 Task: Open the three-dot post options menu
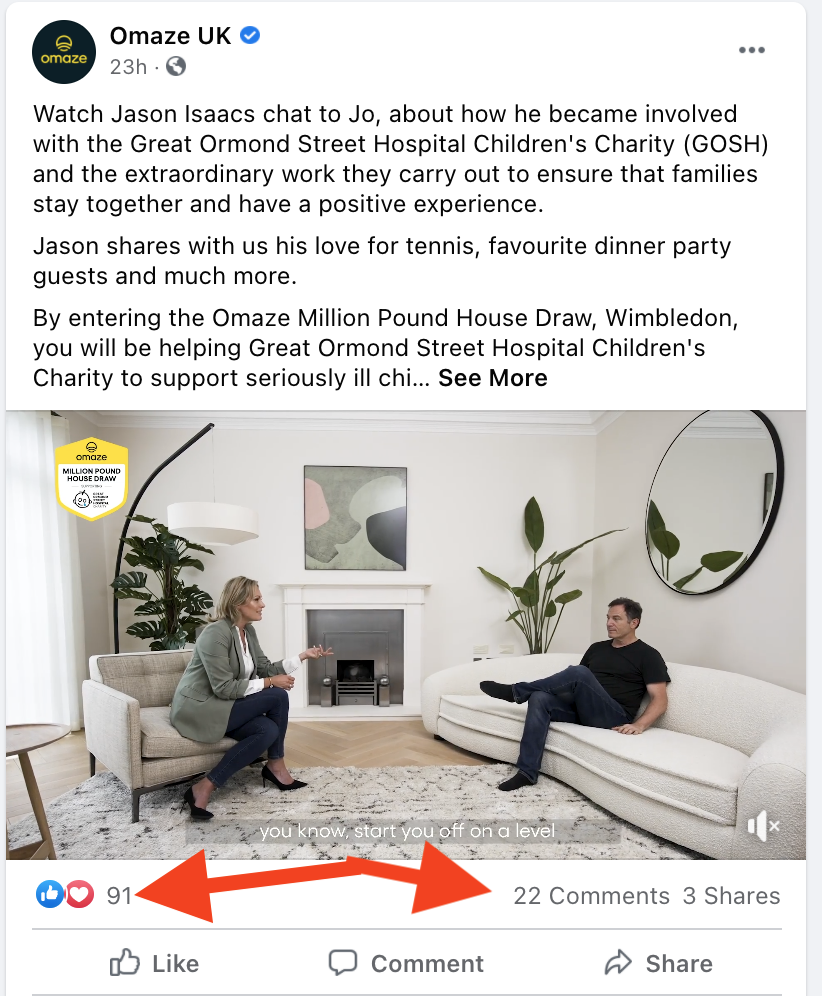click(751, 50)
